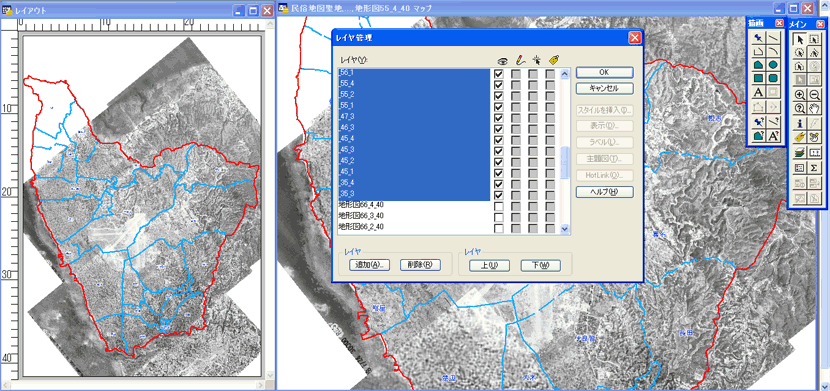Close the メイン main toolbar
The image size is (830, 391).
[x=820, y=24]
